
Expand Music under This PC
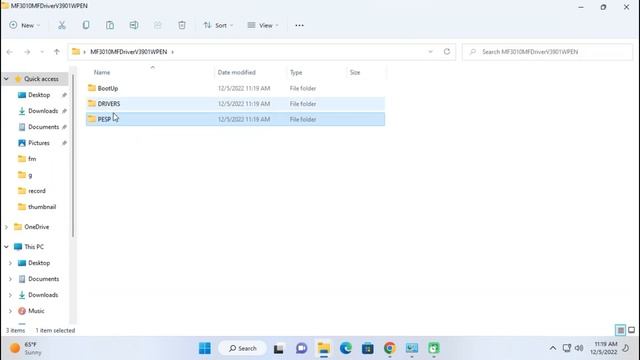point(10,311)
